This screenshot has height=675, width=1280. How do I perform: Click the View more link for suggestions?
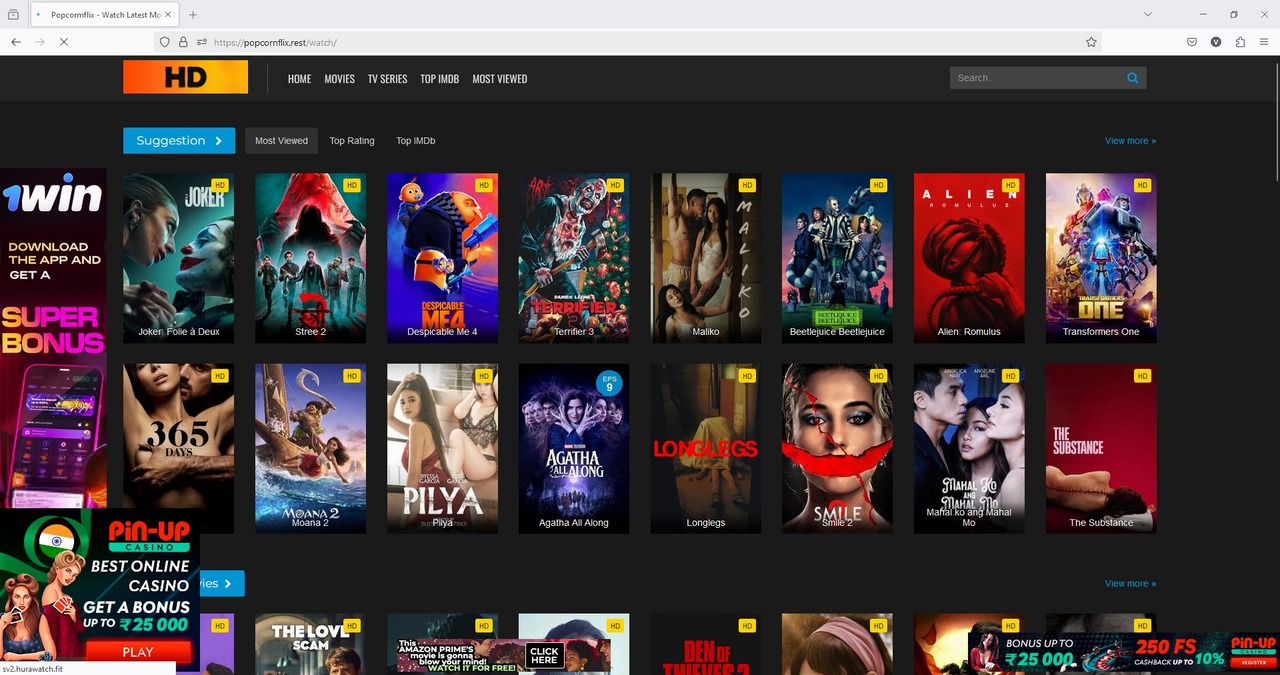click(1130, 140)
